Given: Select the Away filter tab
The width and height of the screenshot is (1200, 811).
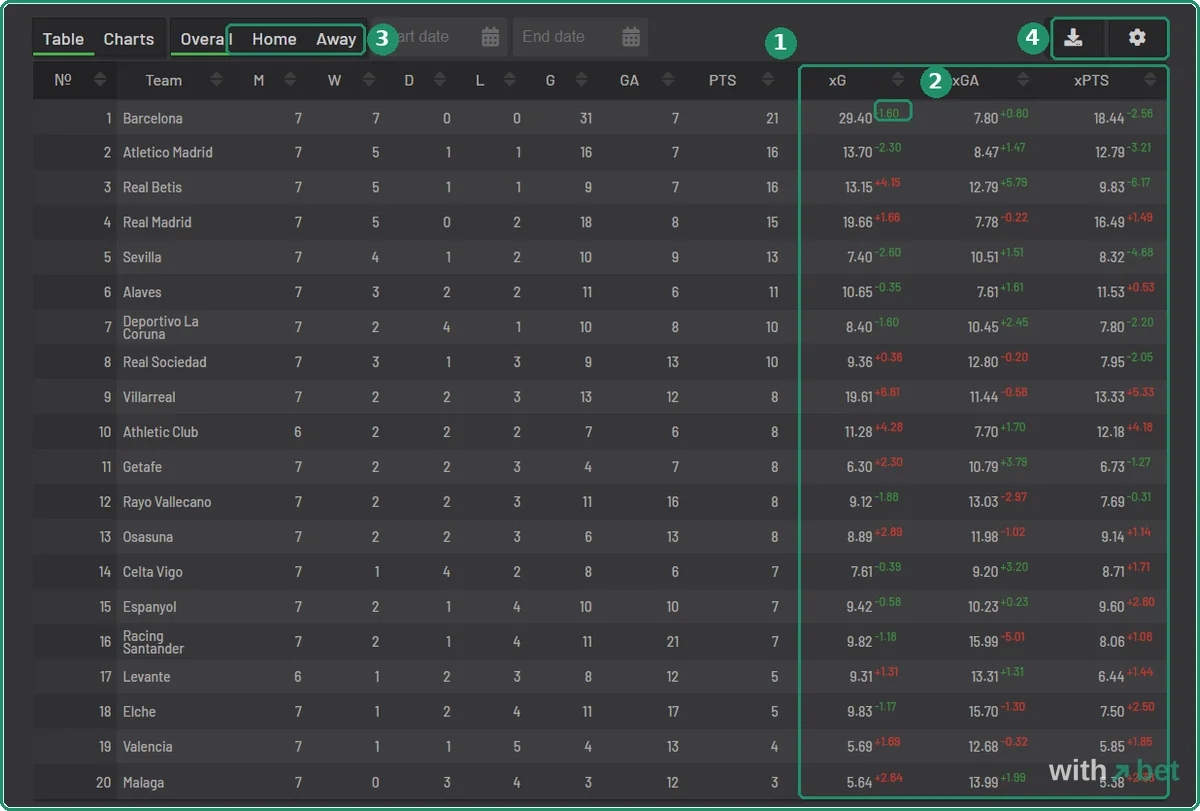Looking at the screenshot, I should 336,39.
